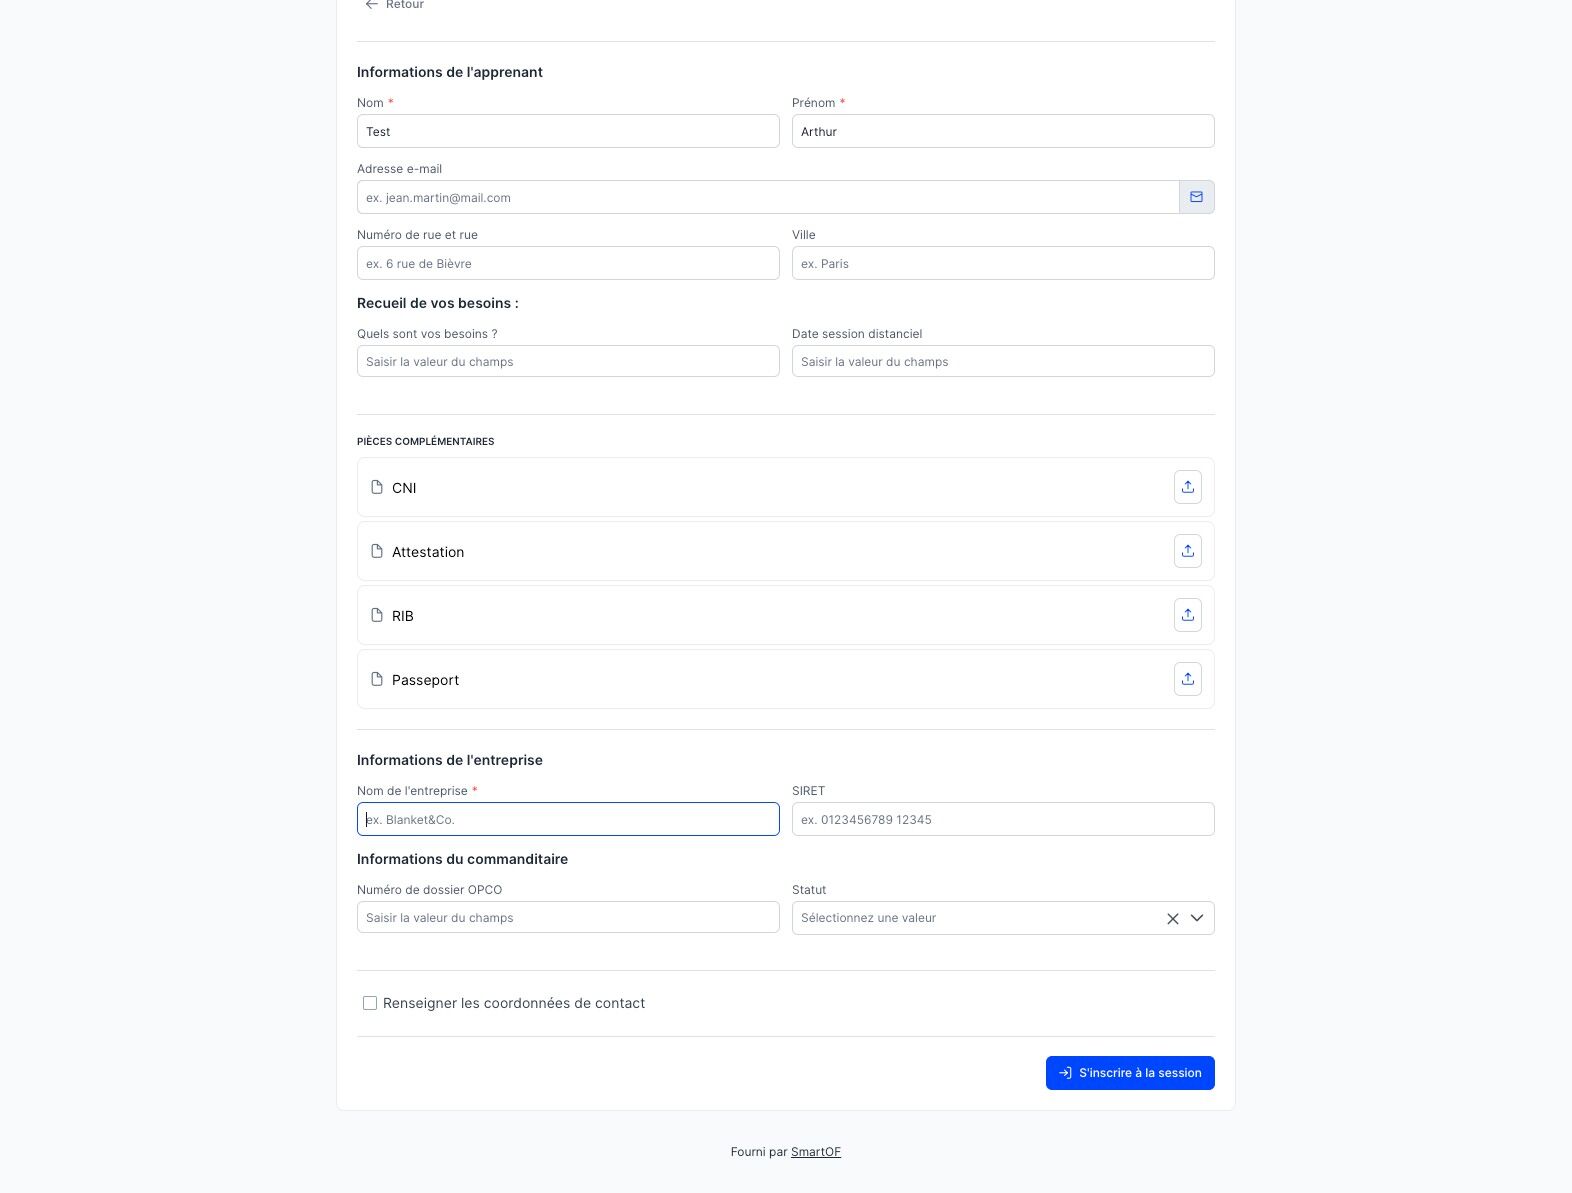Screen dimensions: 1572x1193
Task: Focus the Nom de l'entreprise field
Action: [x=568, y=819]
